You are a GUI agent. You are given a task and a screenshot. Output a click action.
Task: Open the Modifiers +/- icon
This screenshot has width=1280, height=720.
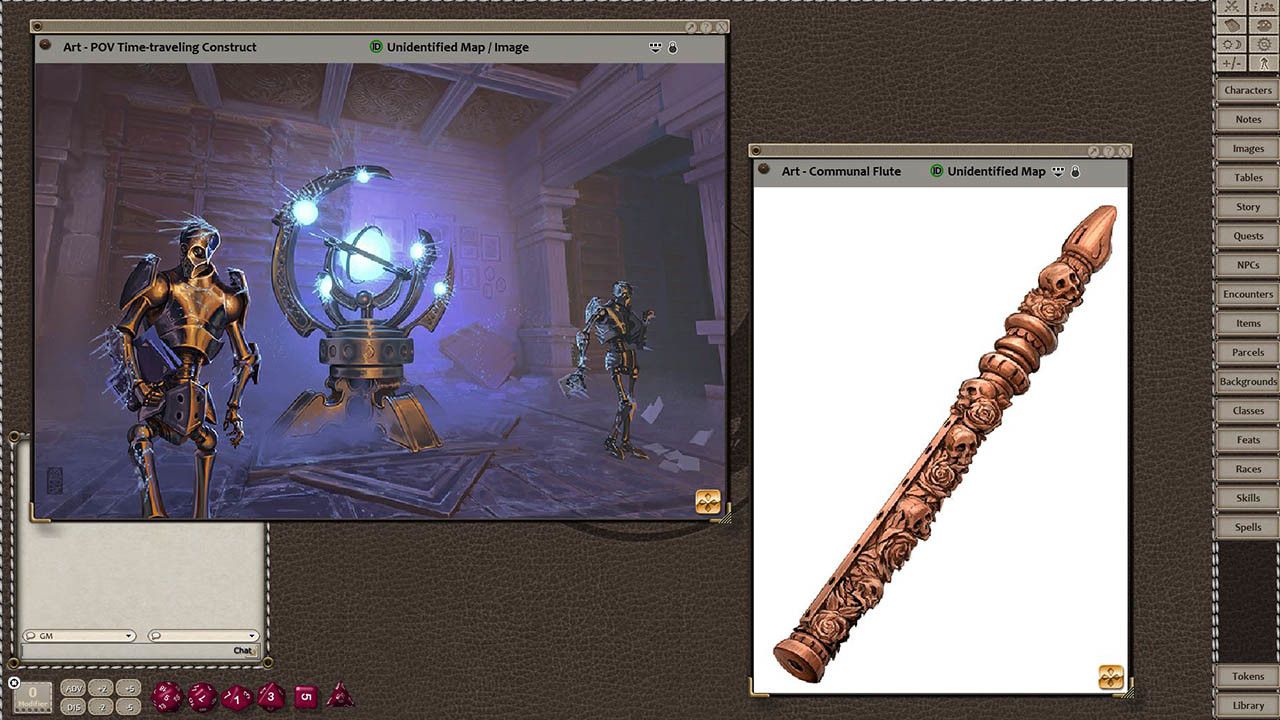coord(1232,62)
